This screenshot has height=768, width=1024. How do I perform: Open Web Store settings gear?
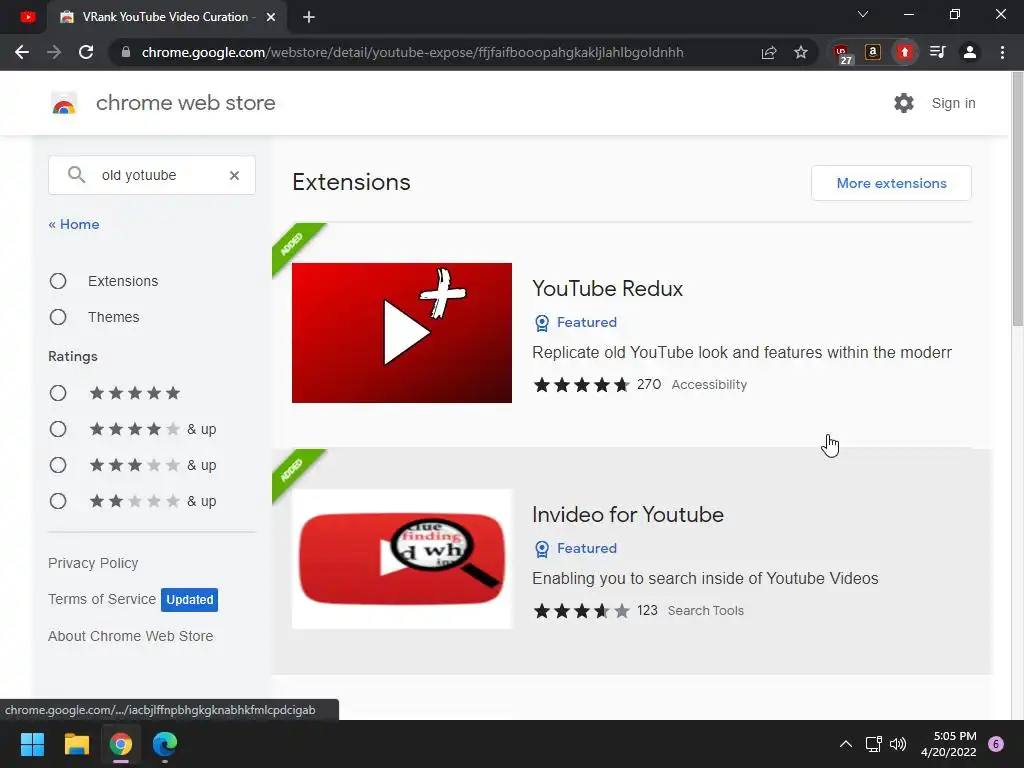(904, 103)
